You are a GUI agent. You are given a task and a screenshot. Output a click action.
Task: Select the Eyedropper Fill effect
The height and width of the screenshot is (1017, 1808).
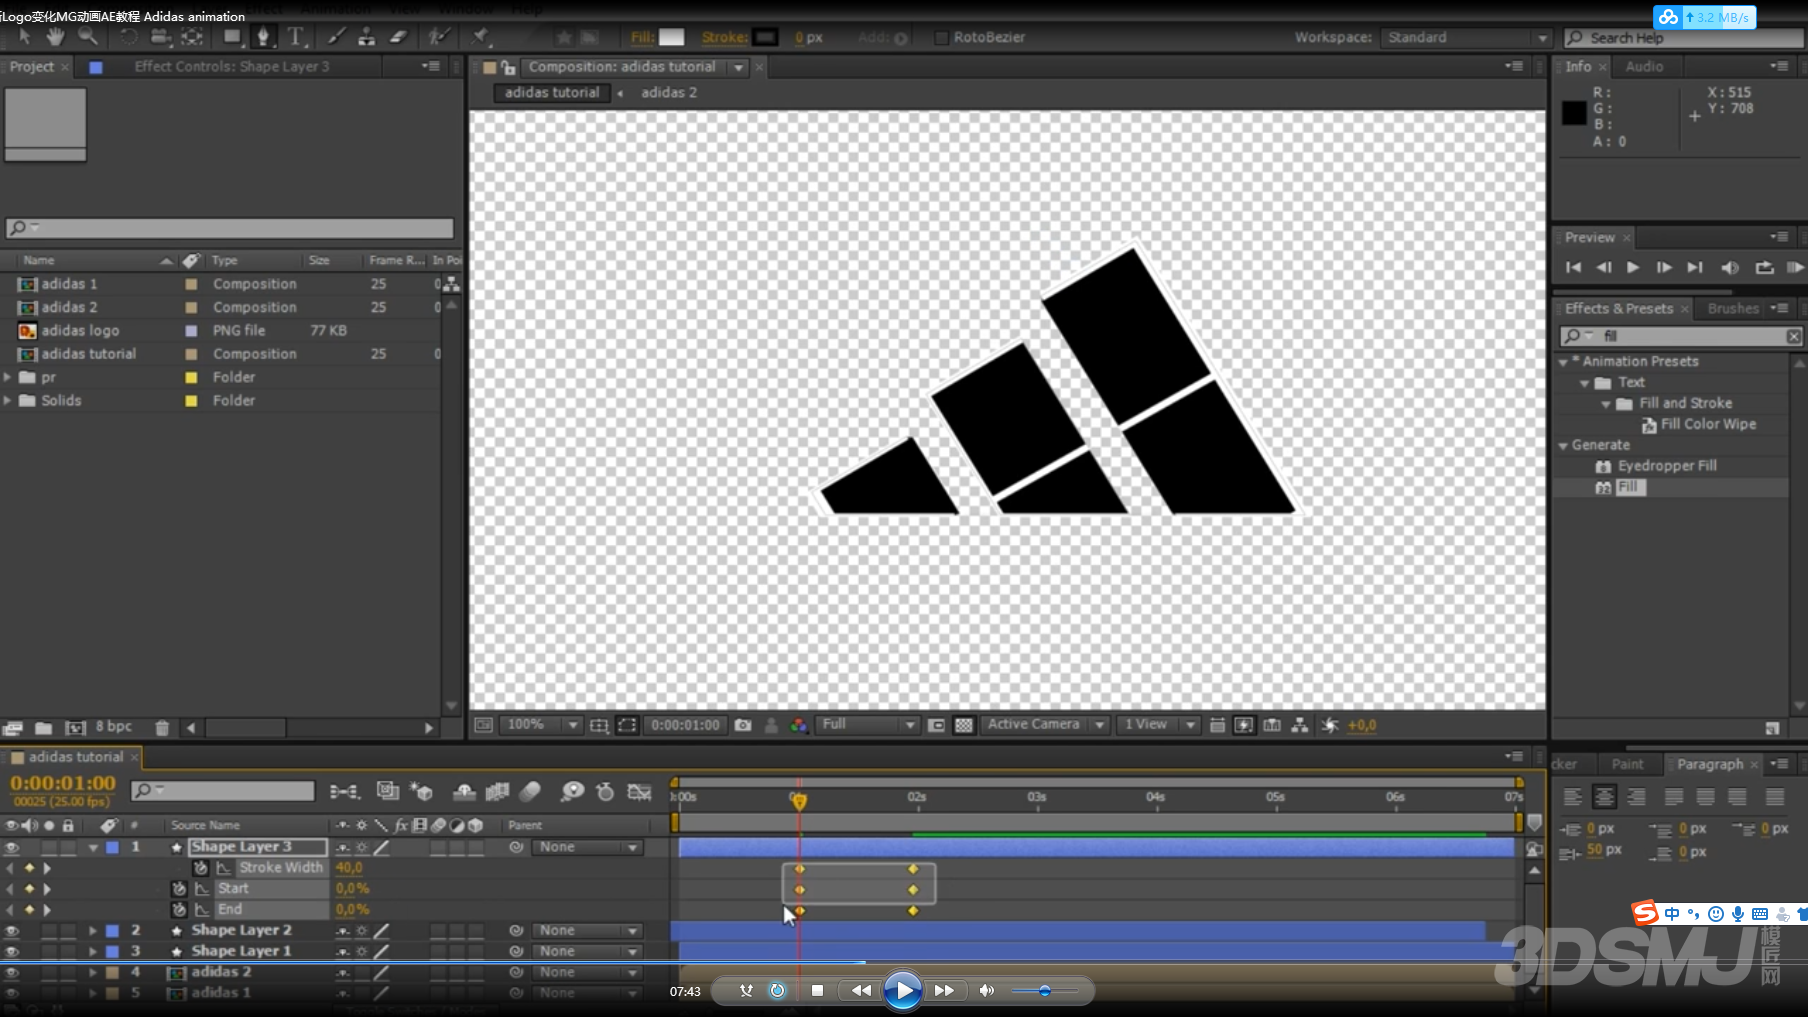1667,466
